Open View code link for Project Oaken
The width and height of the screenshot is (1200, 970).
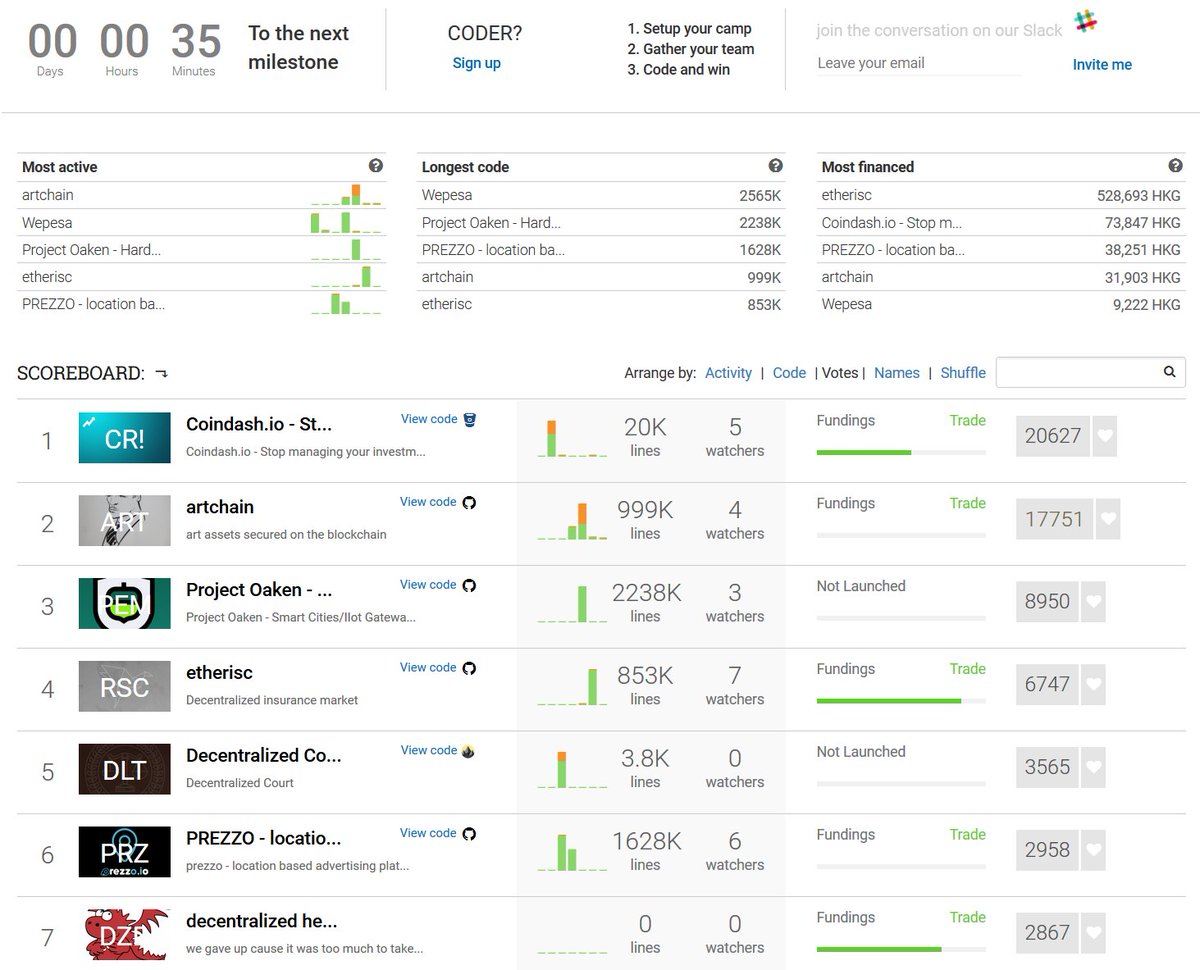428,585
